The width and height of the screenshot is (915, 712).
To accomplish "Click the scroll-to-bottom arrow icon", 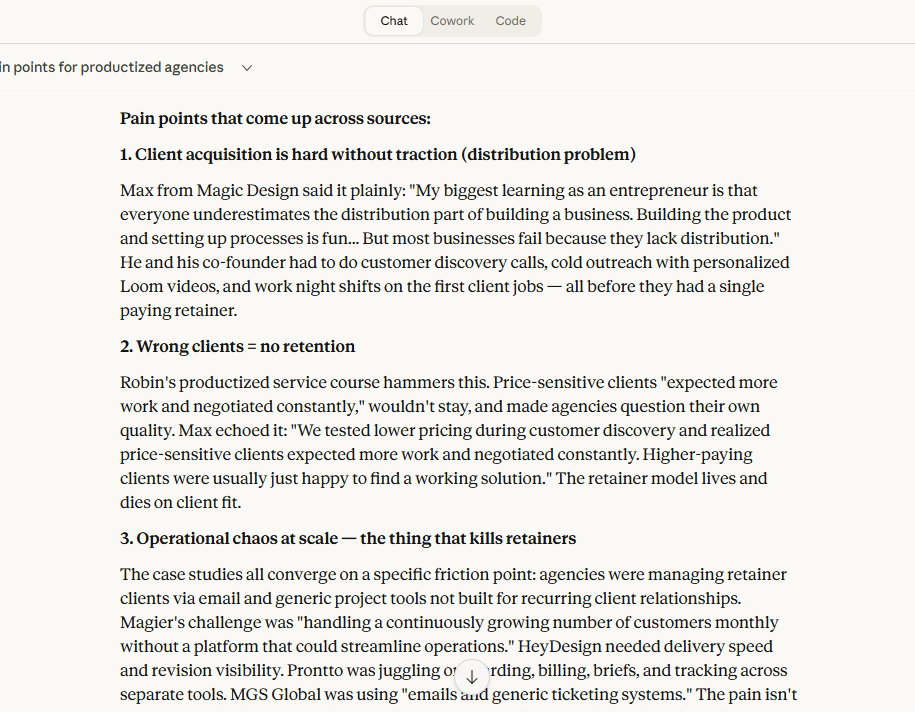I will tap(471, 677).
